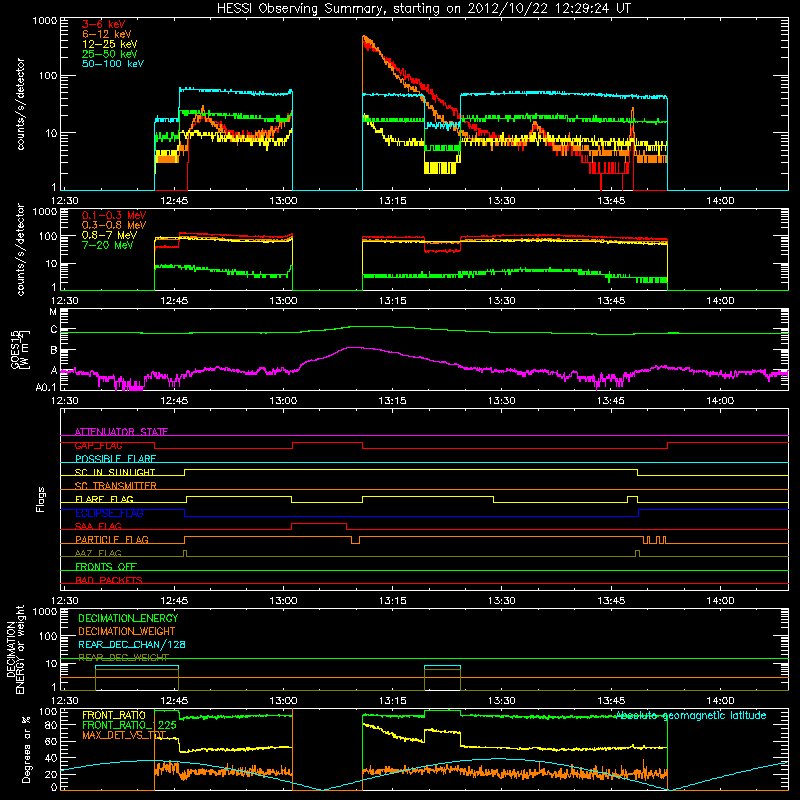This screenshot has width=800, height=800.
Task: Click the 6-12 keV legend label
Action: pos(107,34)
